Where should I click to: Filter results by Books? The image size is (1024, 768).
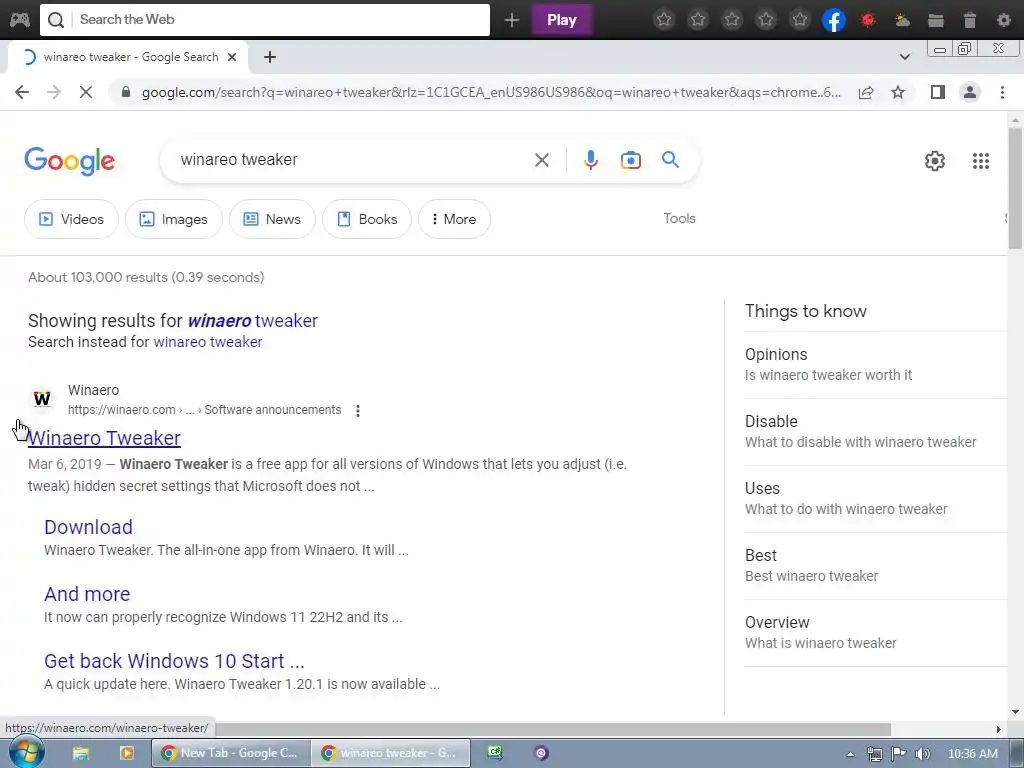366,219
